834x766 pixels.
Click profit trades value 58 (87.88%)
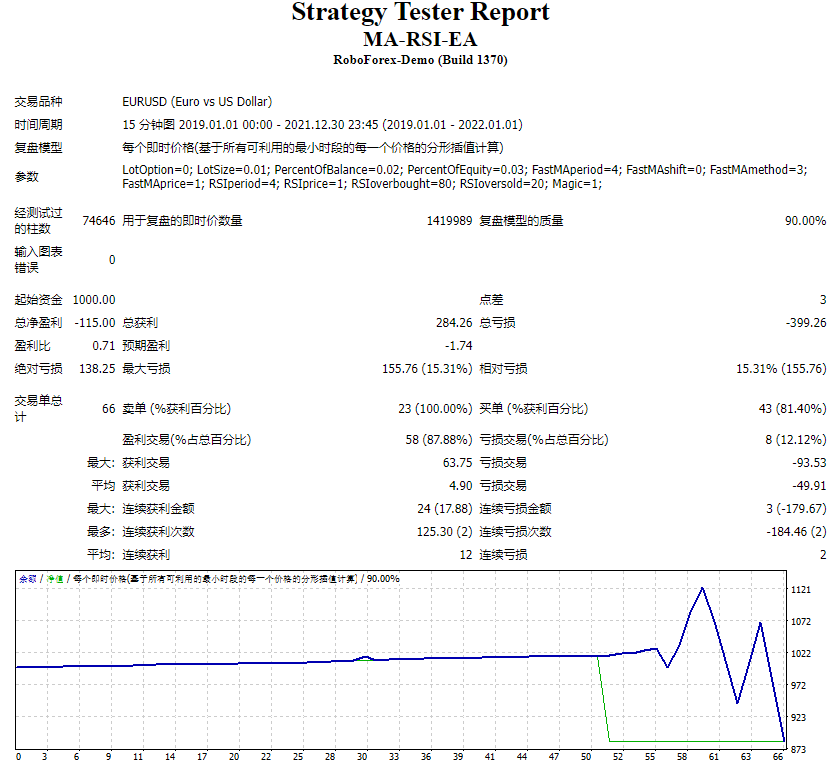(x=439, y=439)
